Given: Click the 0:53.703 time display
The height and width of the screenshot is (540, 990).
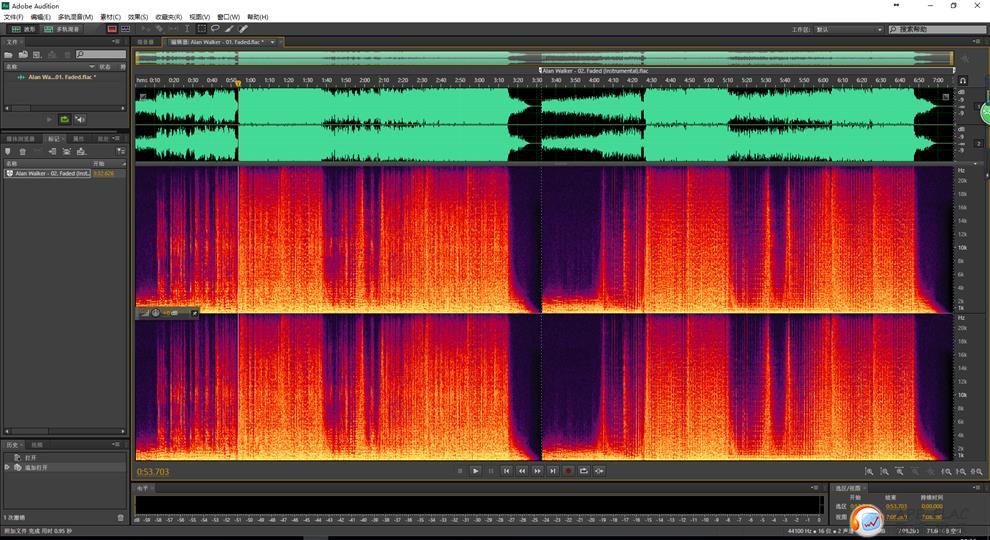Looking at the screenshot, I should (153, 472).
